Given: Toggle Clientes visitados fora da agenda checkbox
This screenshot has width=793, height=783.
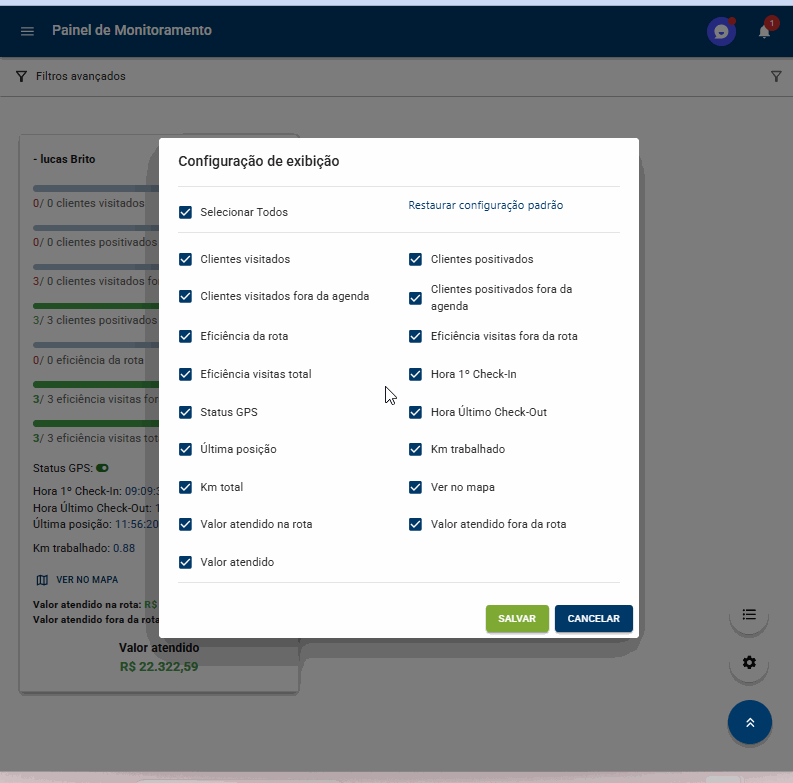Looking at the screenshot, I should pos(185,296).
